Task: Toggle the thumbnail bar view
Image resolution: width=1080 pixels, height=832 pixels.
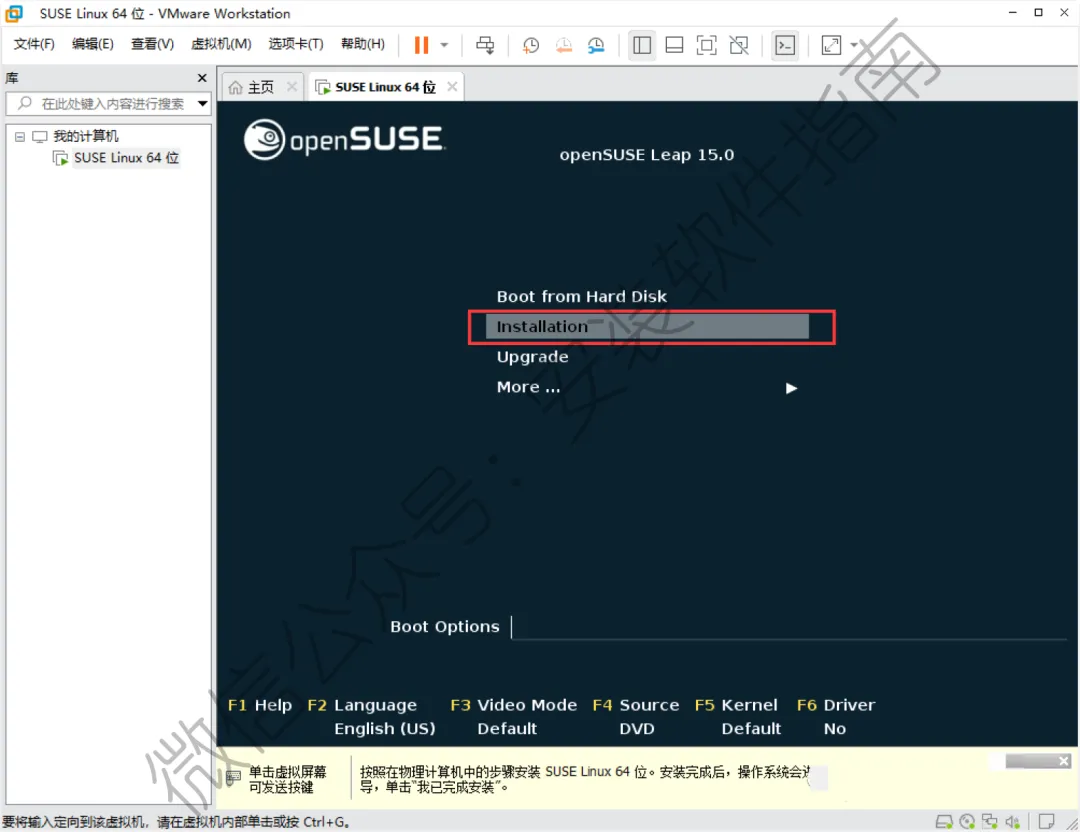Action: (x=674, y=45)
